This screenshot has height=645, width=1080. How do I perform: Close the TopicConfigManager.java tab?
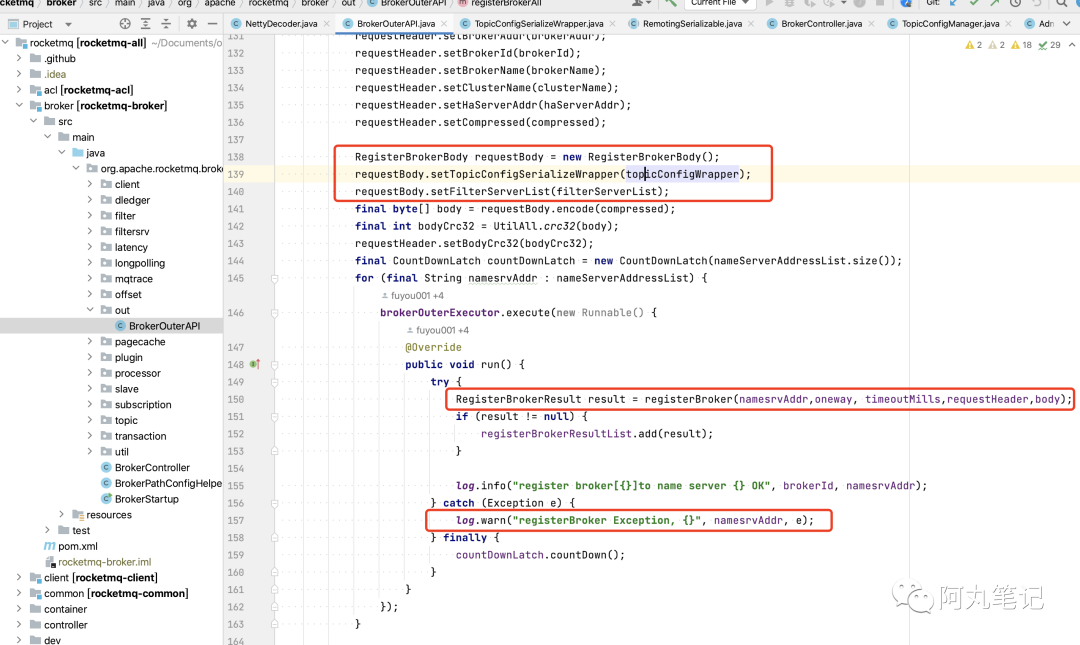1008,23
